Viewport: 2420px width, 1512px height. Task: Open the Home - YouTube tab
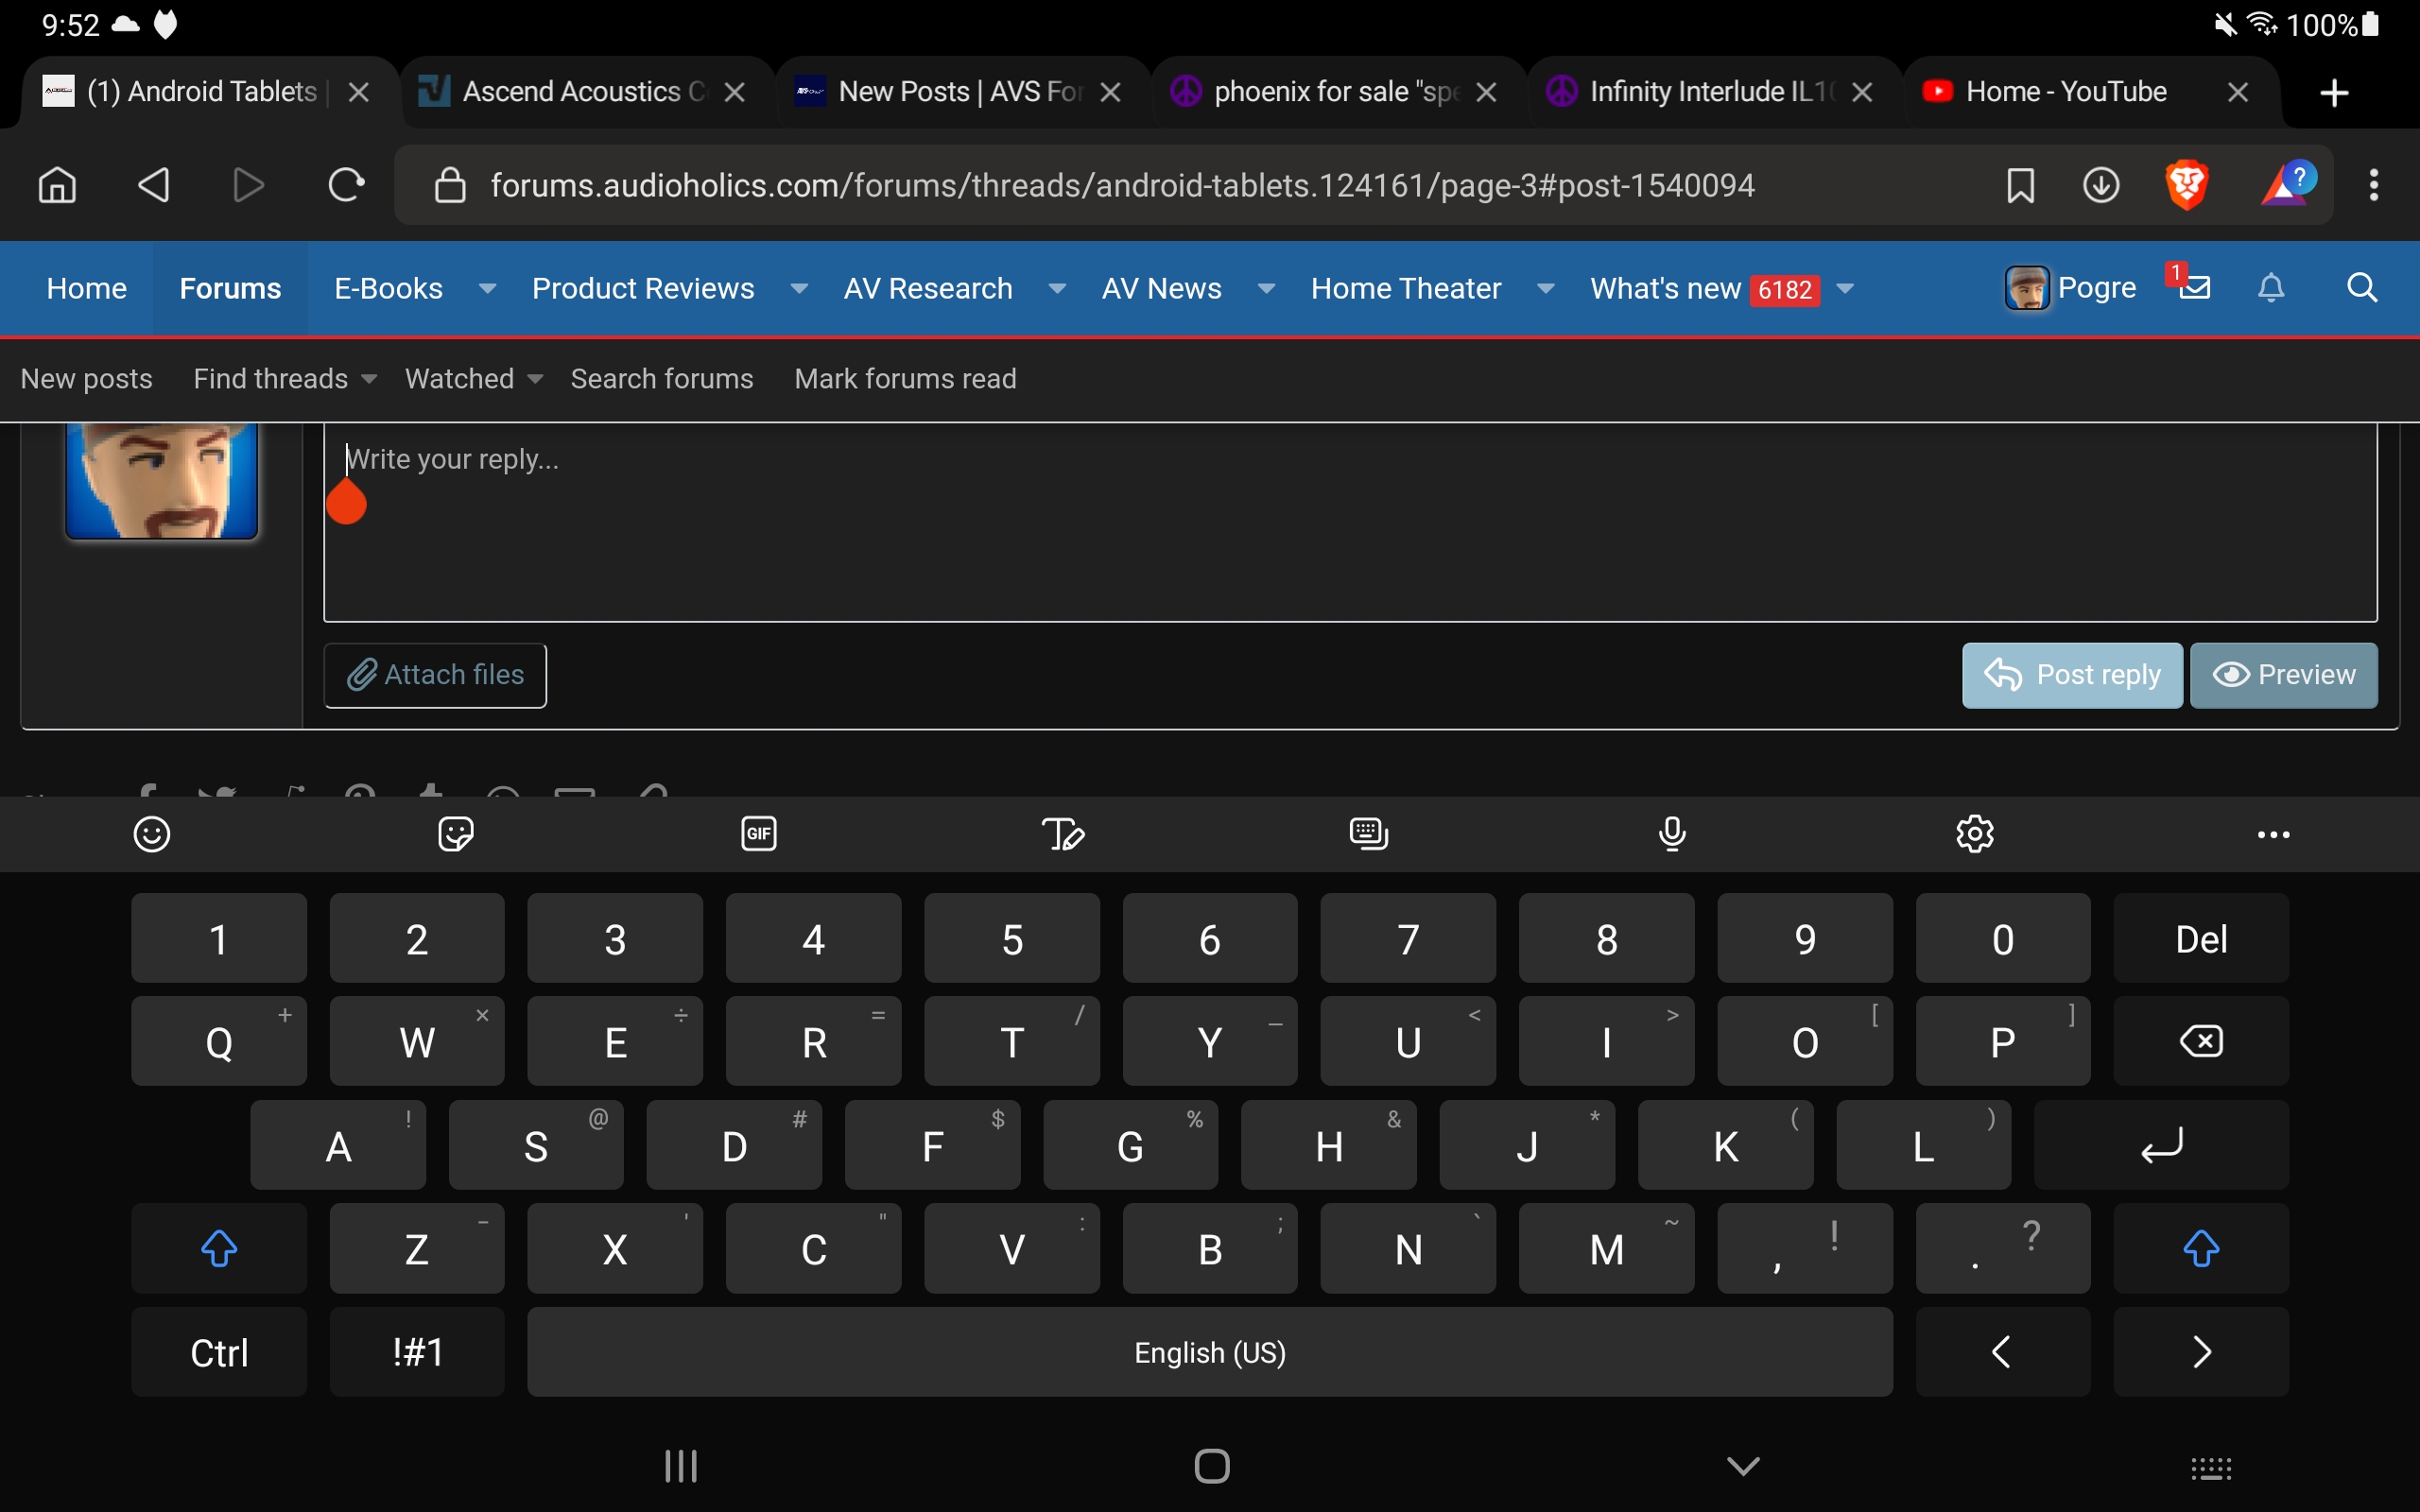pyautogui.click(x=2065, y=92)
